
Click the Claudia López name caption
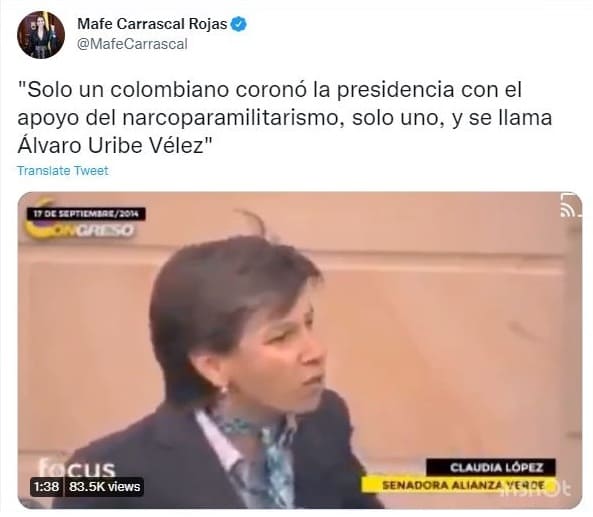click(x=491, y=467)
